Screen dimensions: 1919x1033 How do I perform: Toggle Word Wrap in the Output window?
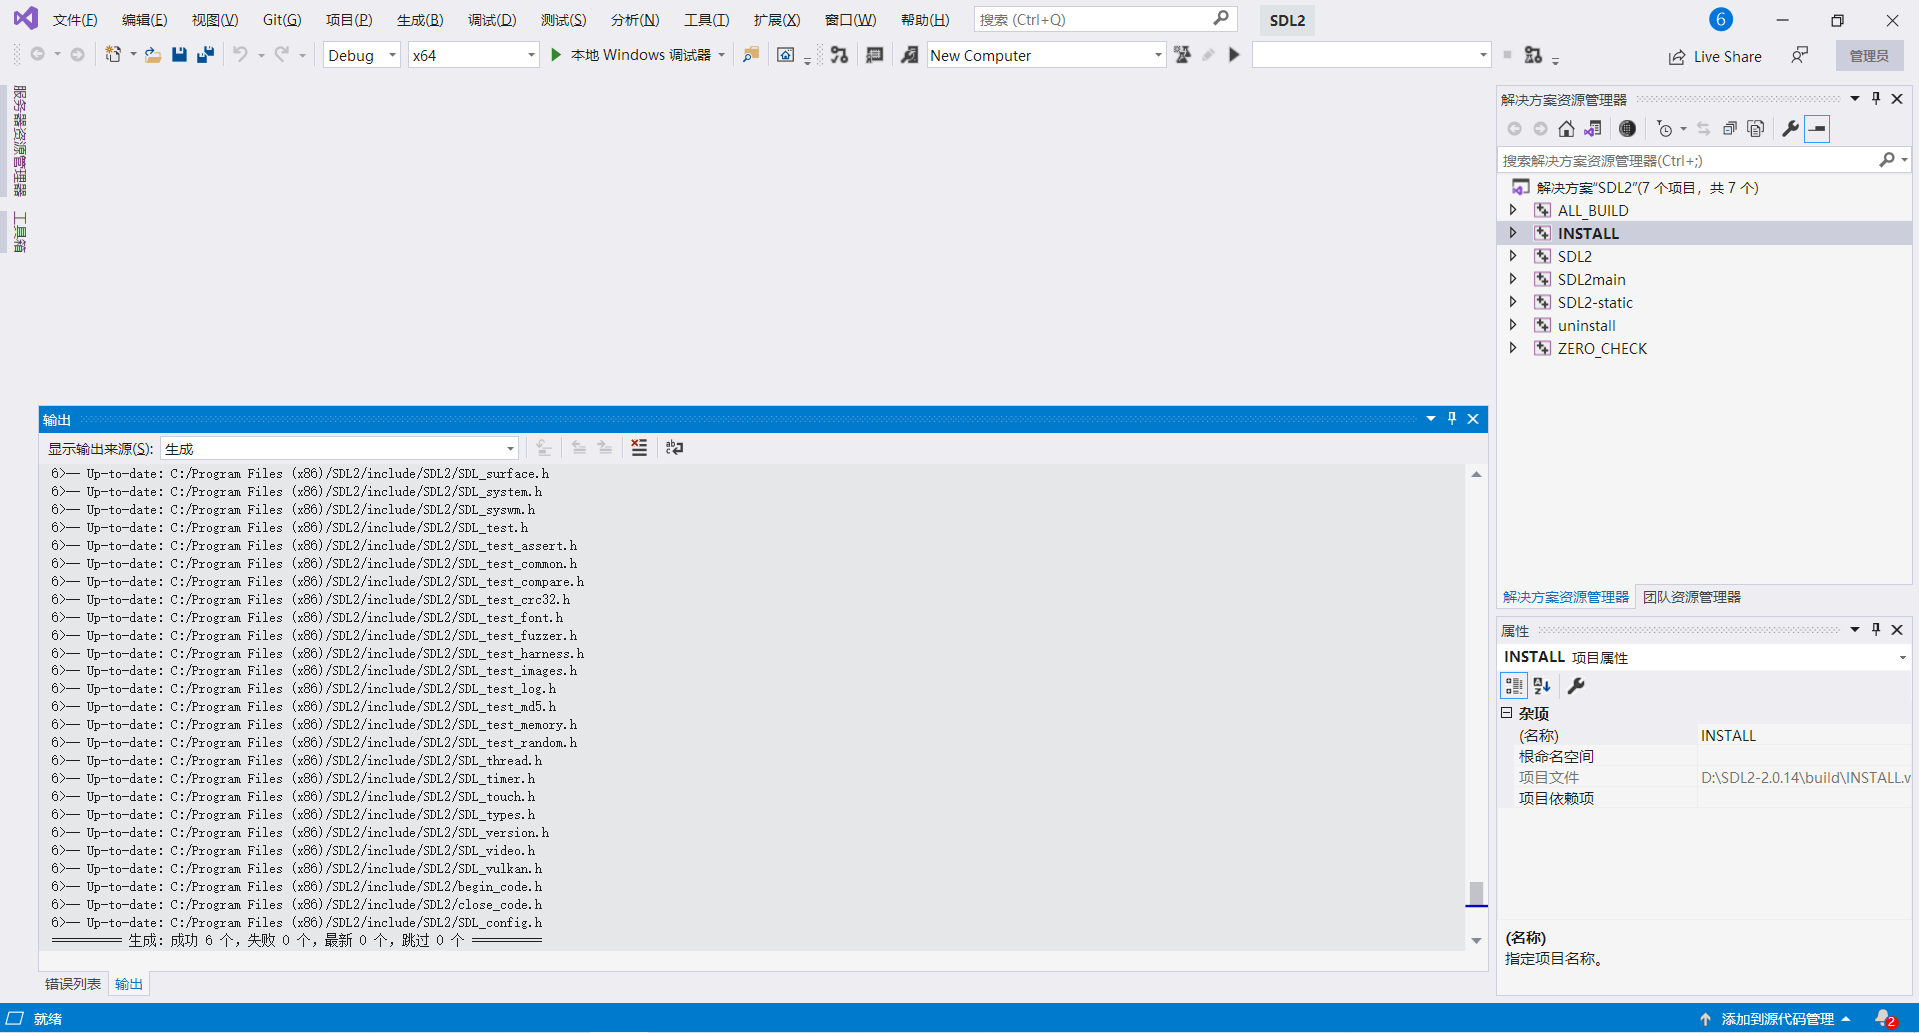pyautogui.click(x=675, y=448)
